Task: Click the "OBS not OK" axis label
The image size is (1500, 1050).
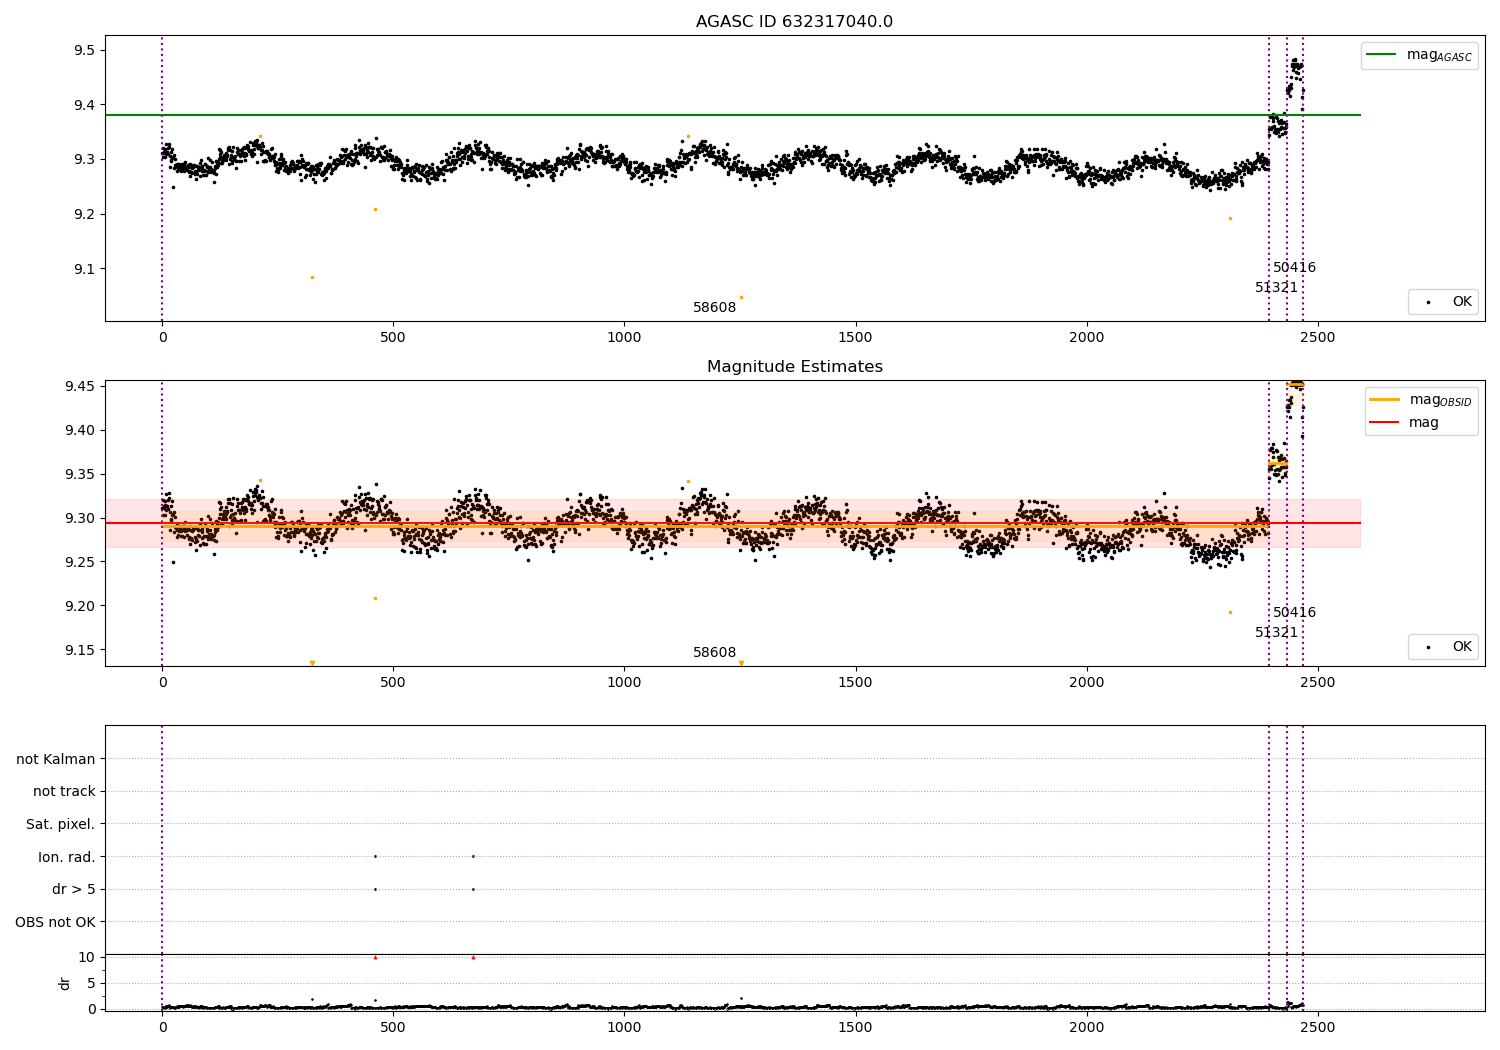Action: (x=55, y=922)
